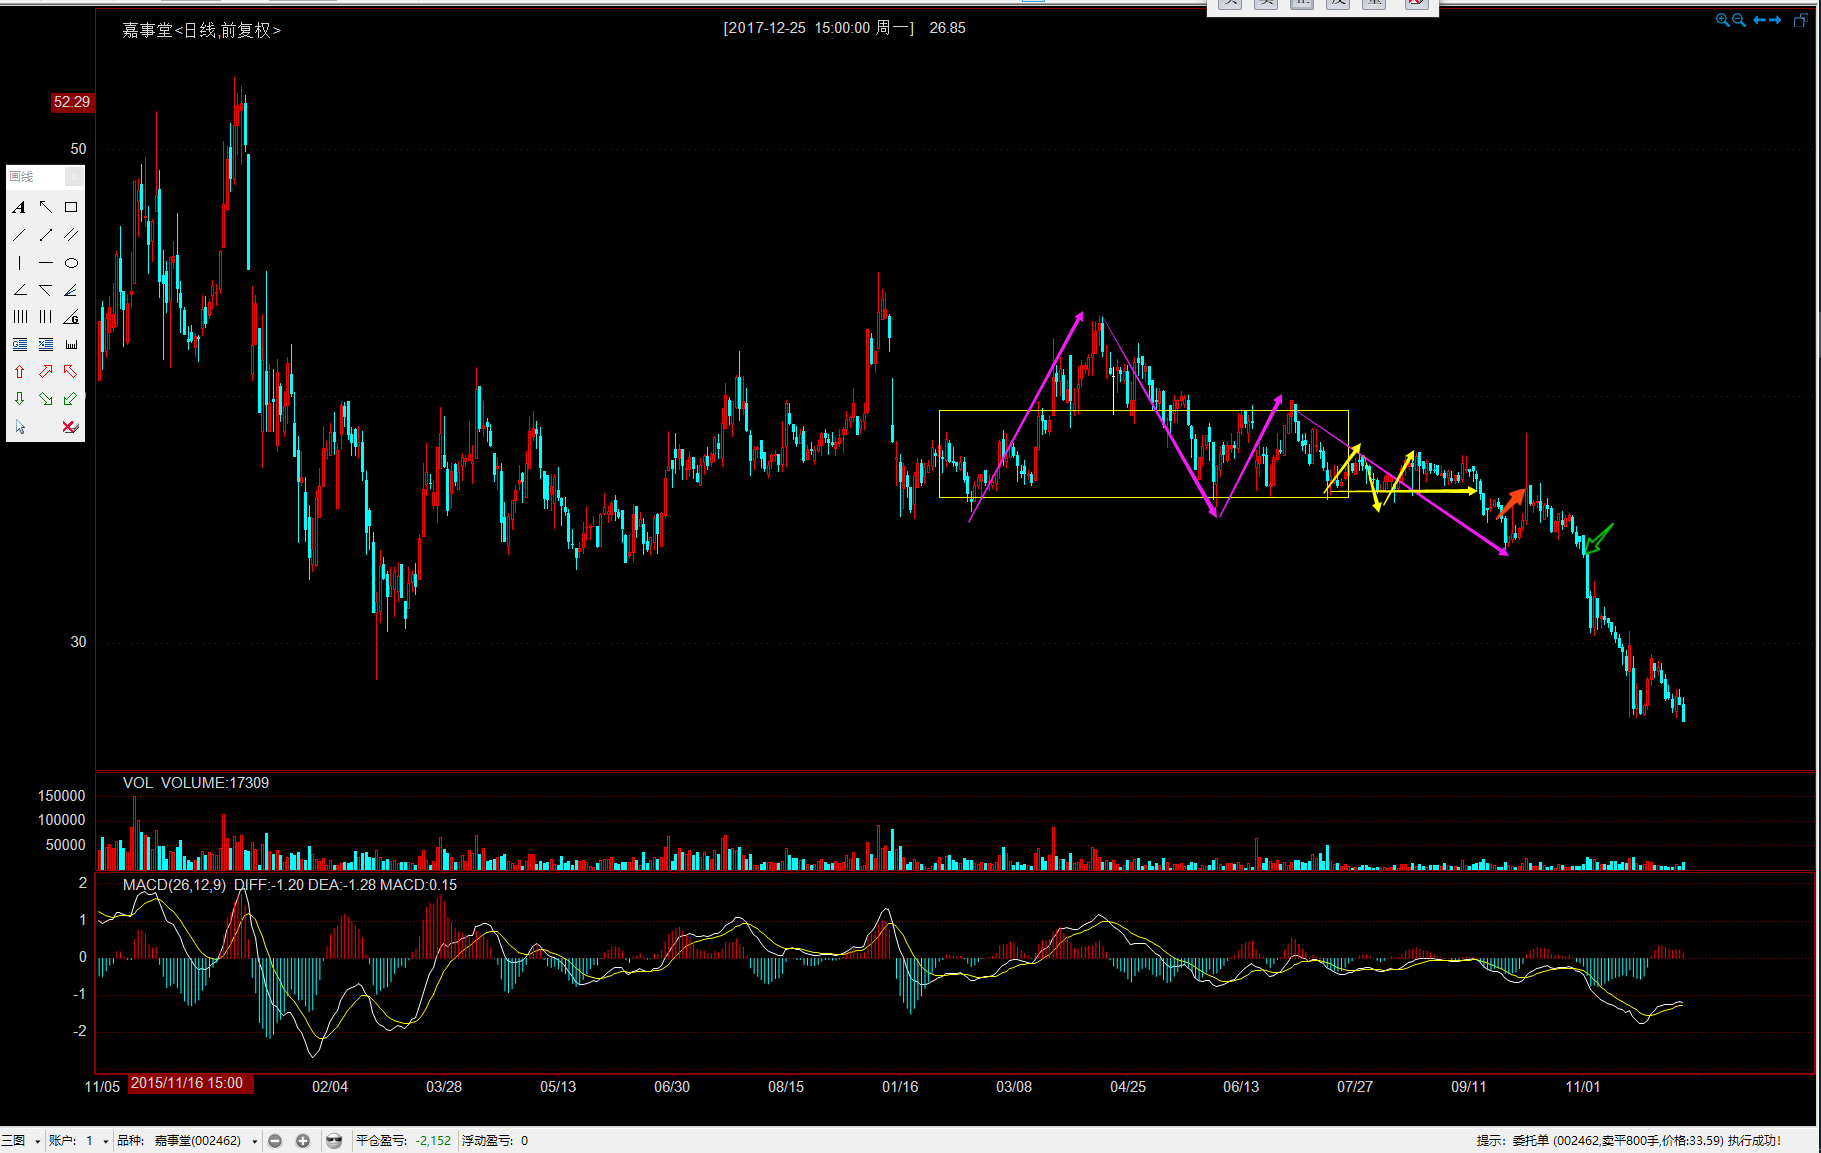Zoom out the chart with magnifier

1739,20
